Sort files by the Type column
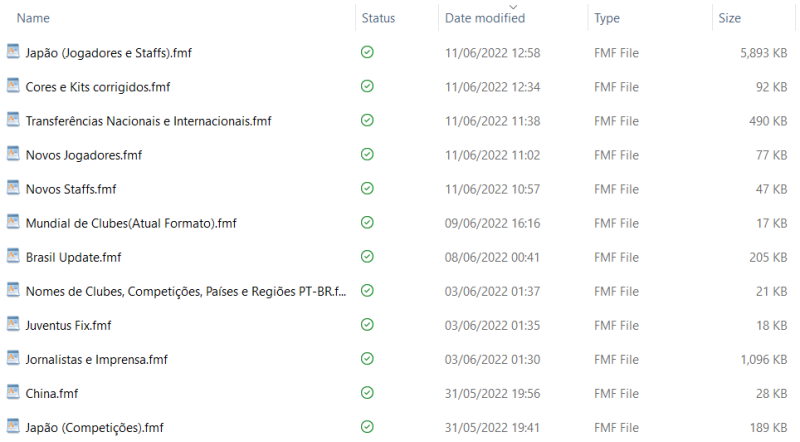The width and height of the screenshot is (800, 442). pyautogui.click(x=607, y=18)
